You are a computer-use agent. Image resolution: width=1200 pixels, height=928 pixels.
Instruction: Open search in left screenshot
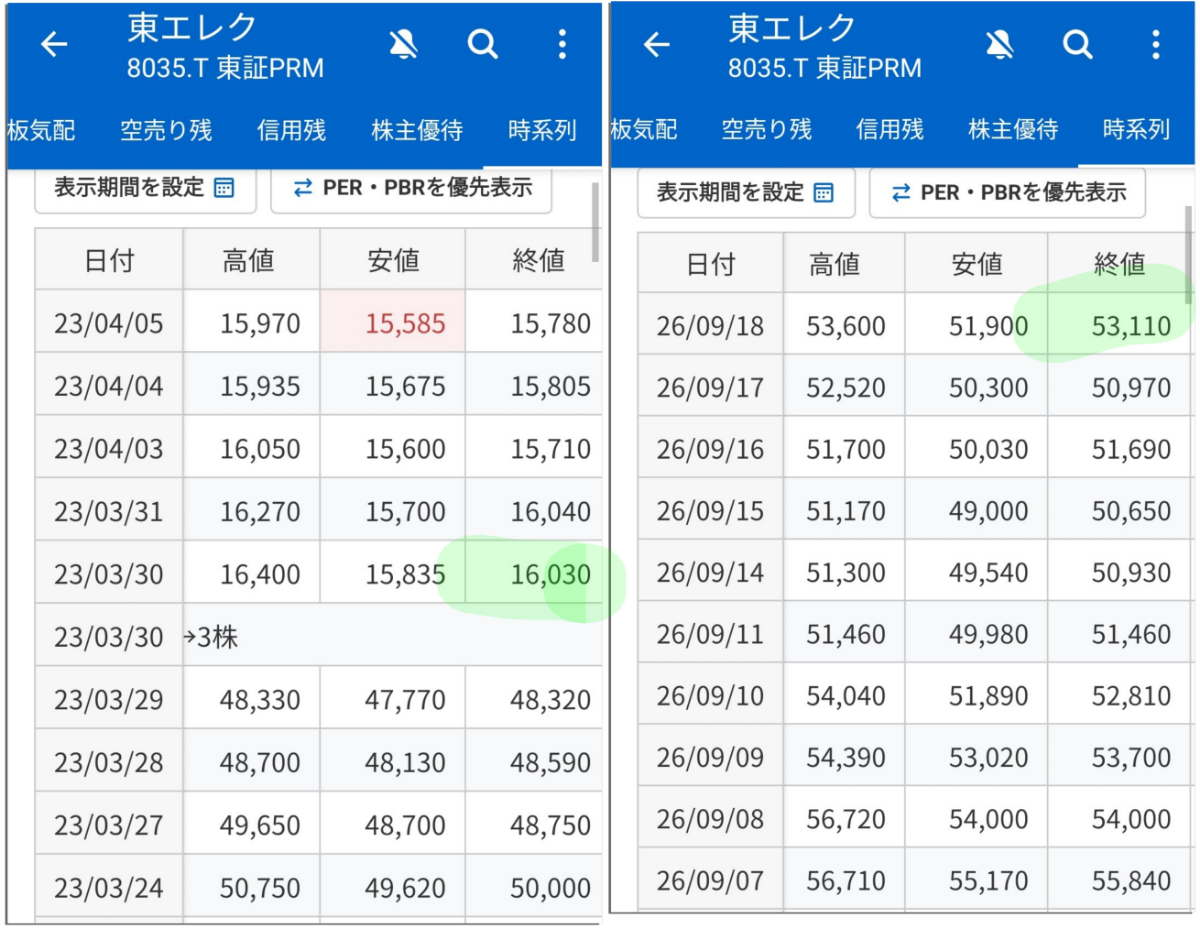(x=483, y=44)
